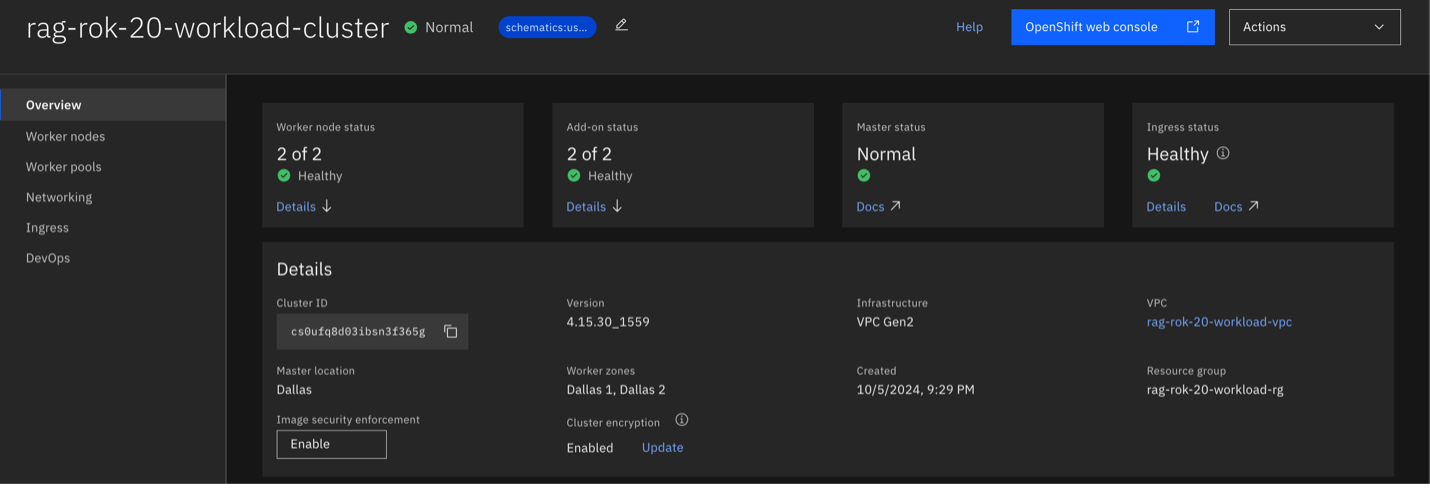1430x488 pixels.
Task: Click the Ingress status info icon
Action: coord(1222,154)
